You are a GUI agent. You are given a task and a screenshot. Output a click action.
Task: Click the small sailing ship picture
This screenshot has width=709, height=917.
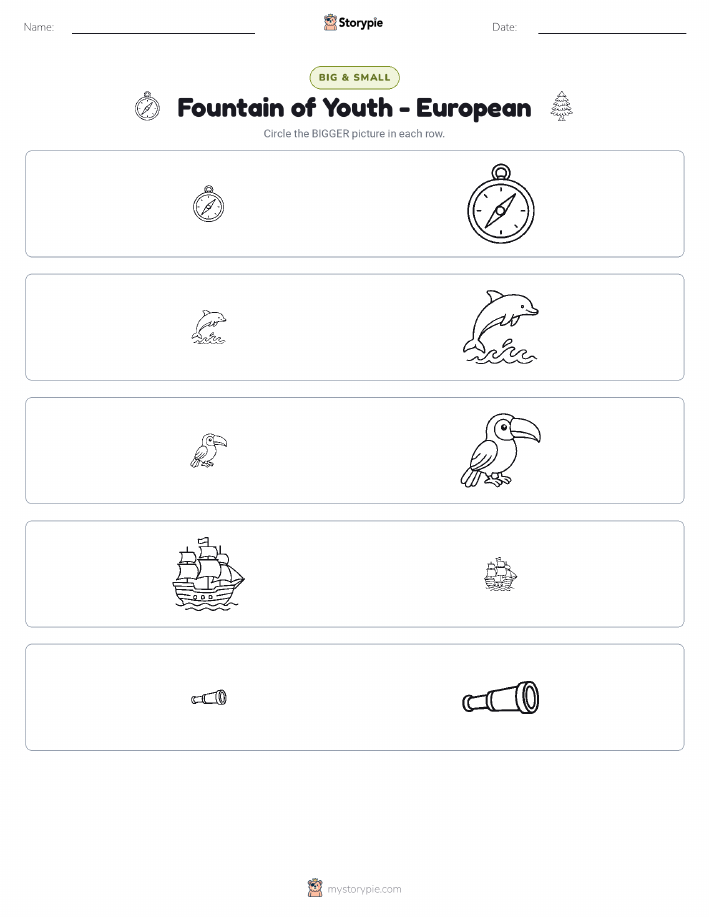click(x=501, y=574)
